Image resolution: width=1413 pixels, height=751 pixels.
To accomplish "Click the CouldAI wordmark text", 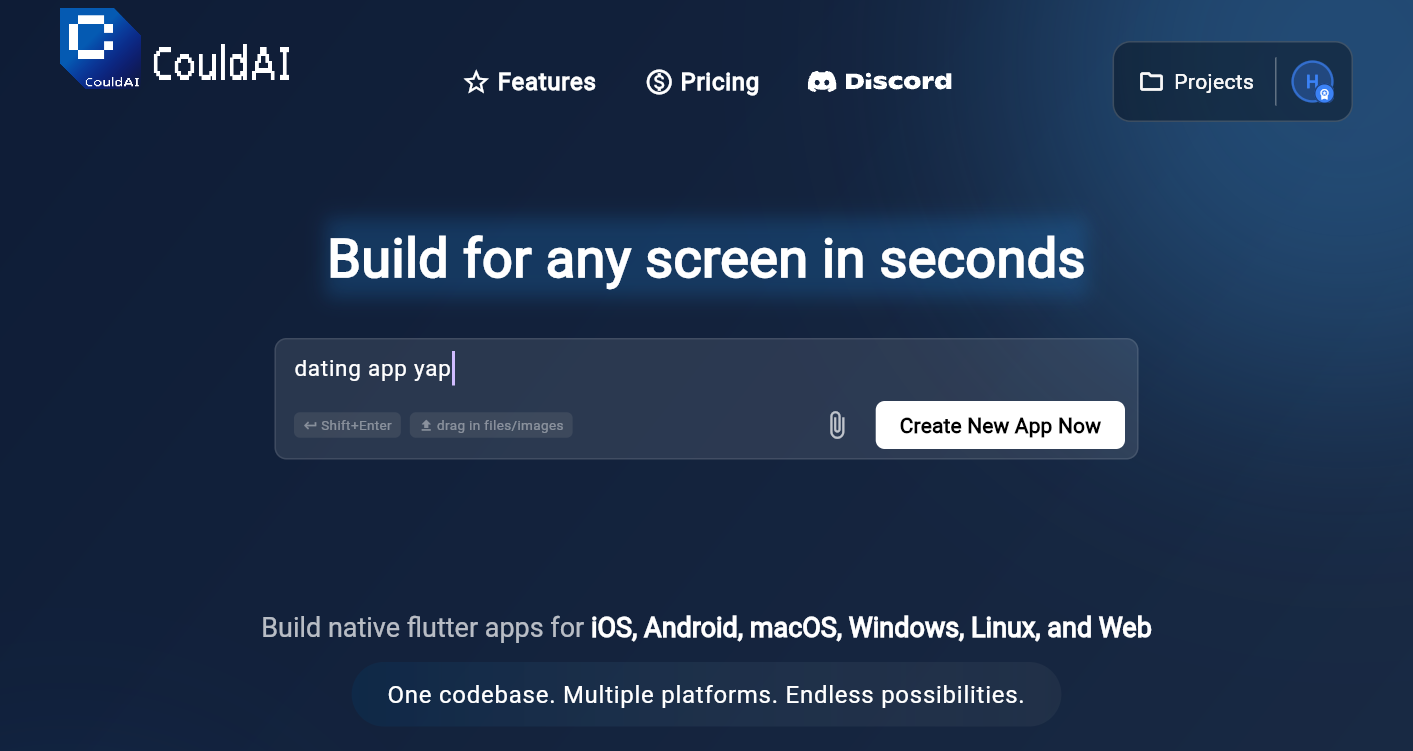I will coord(222,64).
